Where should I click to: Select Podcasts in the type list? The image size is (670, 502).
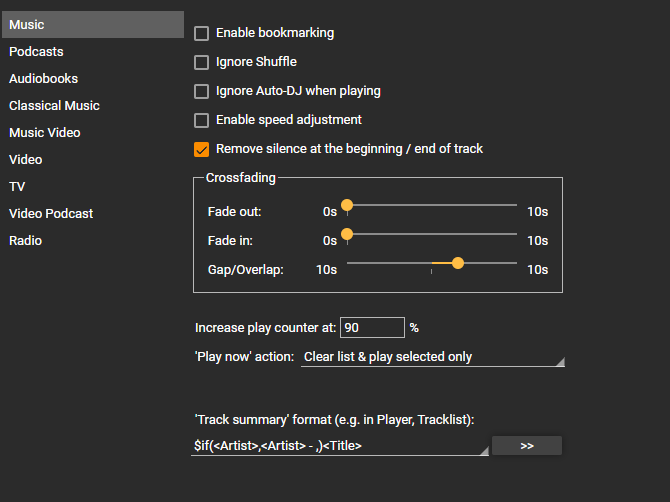click(x=36, y=52)
